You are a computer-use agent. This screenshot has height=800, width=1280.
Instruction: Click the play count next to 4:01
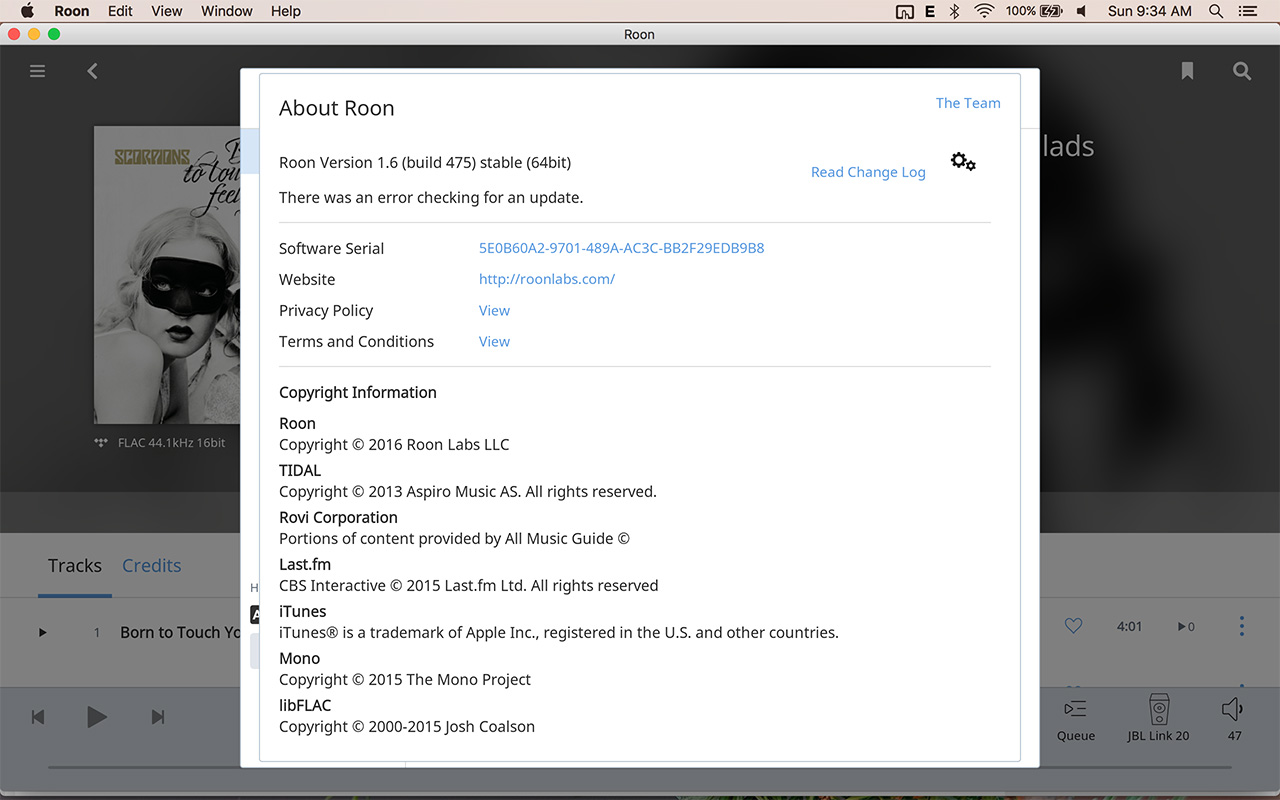(1186, 626)
